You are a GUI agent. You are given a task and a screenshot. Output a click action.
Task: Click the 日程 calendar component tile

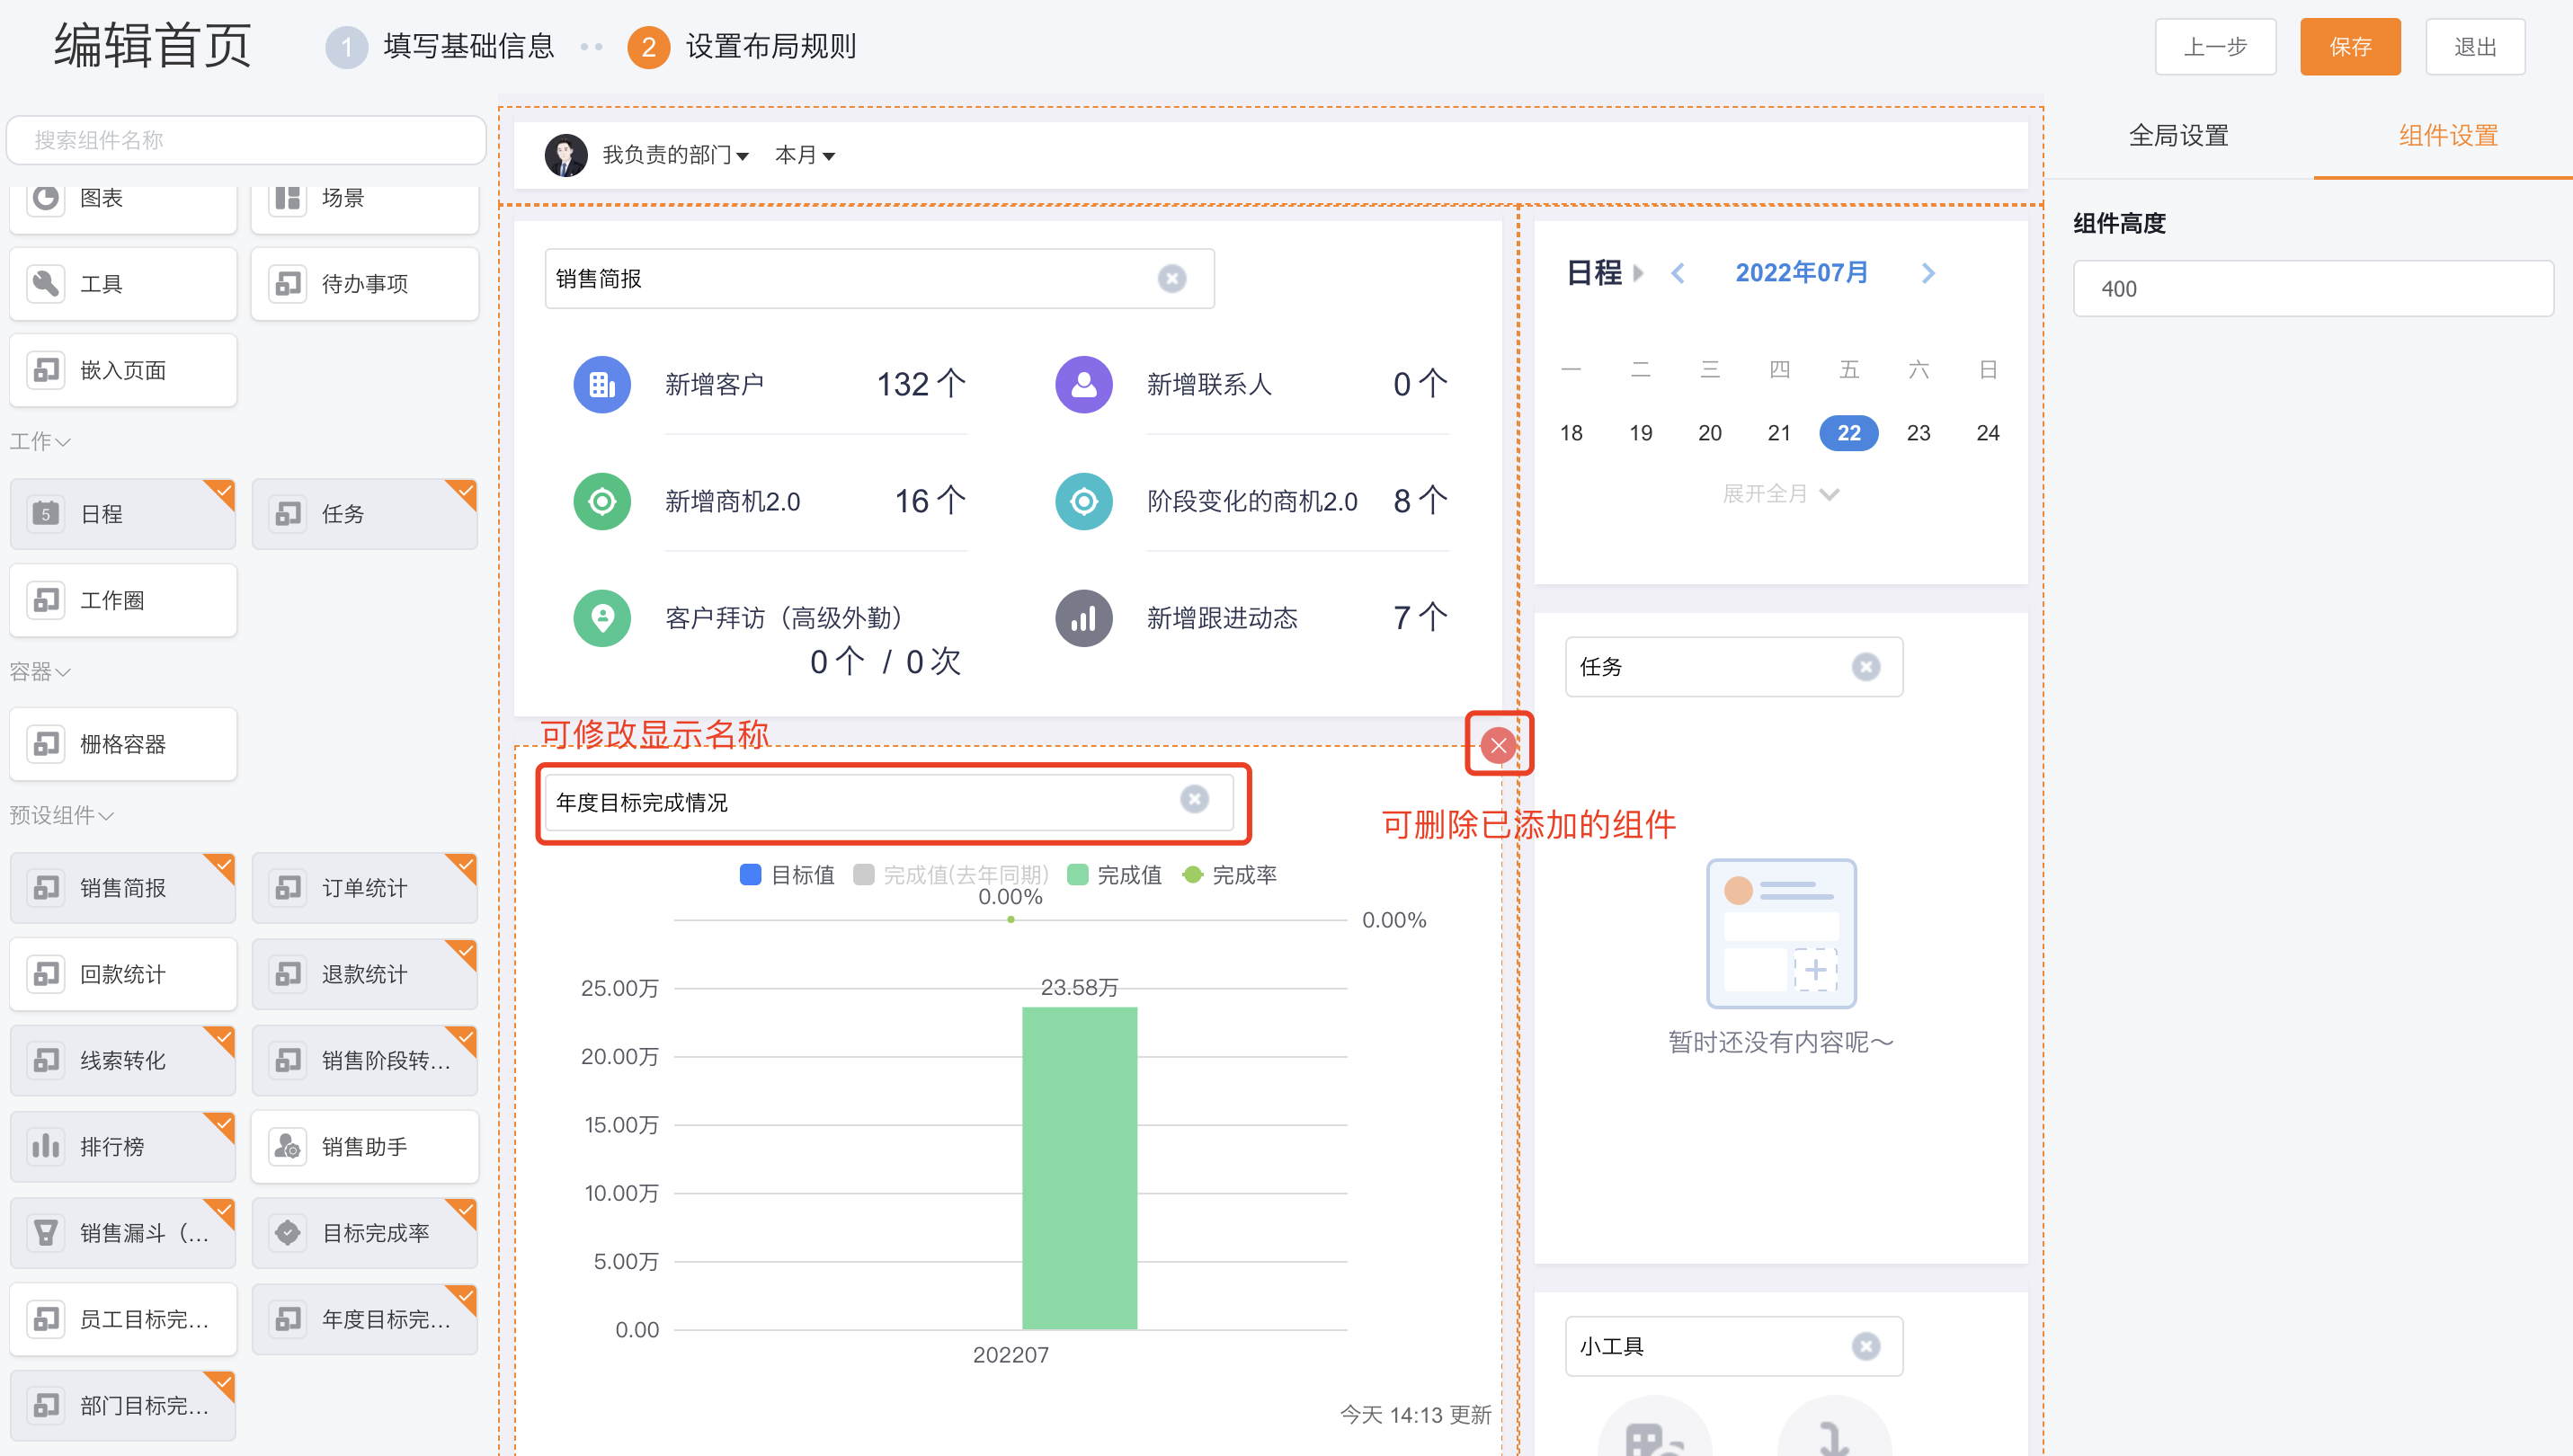pos(123,514)
